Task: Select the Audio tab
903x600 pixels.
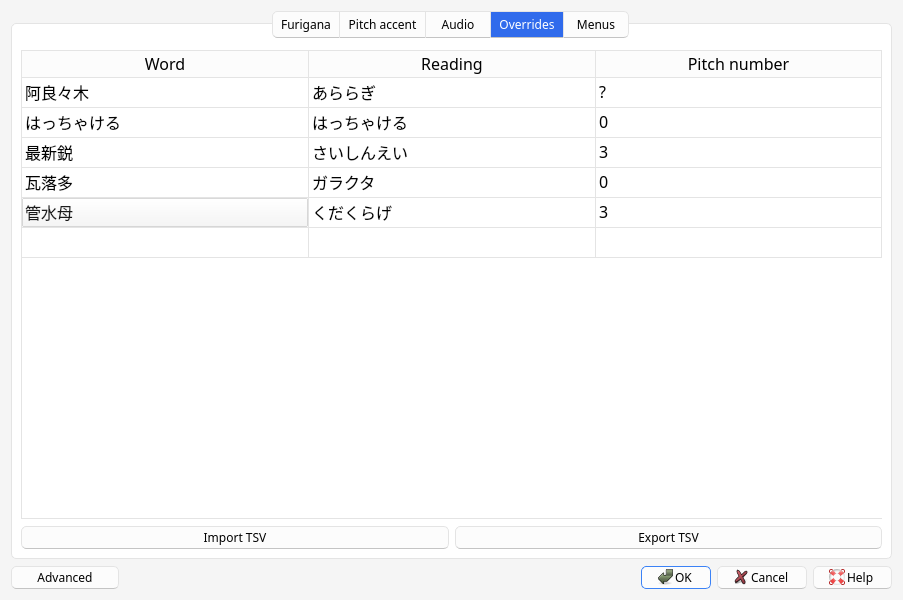Action: (457, 24)
